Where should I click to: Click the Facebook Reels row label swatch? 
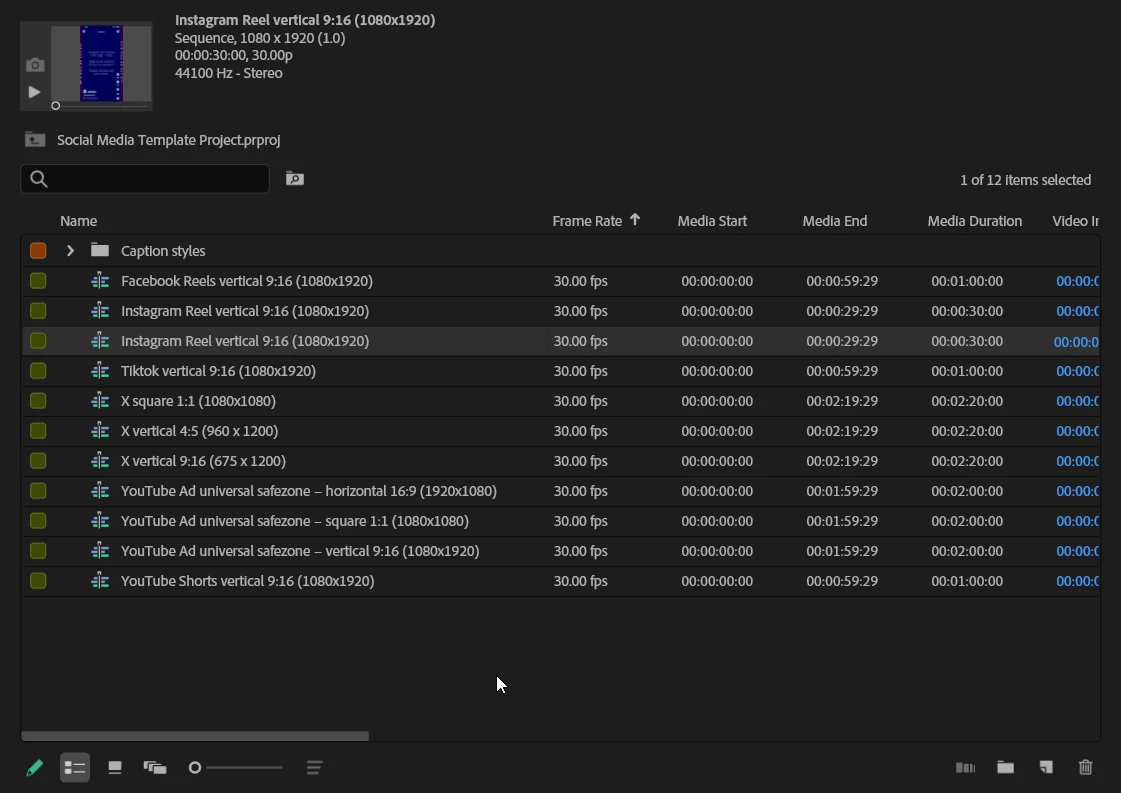(38, 281)
